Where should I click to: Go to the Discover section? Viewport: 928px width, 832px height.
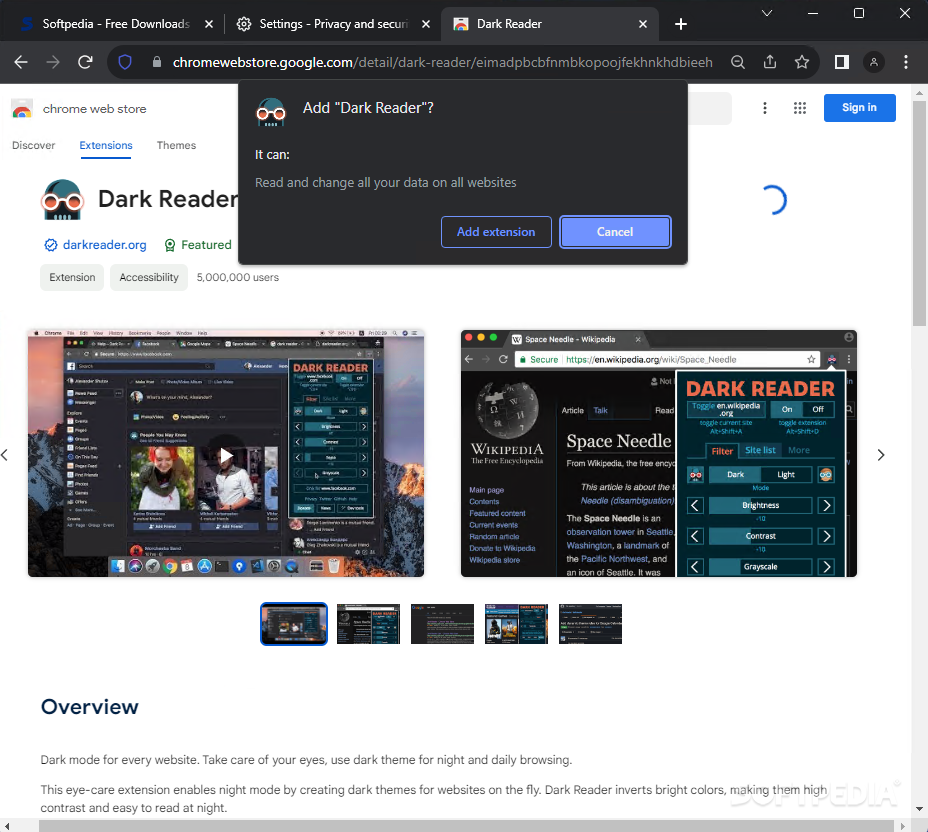[x=33, y=146]
